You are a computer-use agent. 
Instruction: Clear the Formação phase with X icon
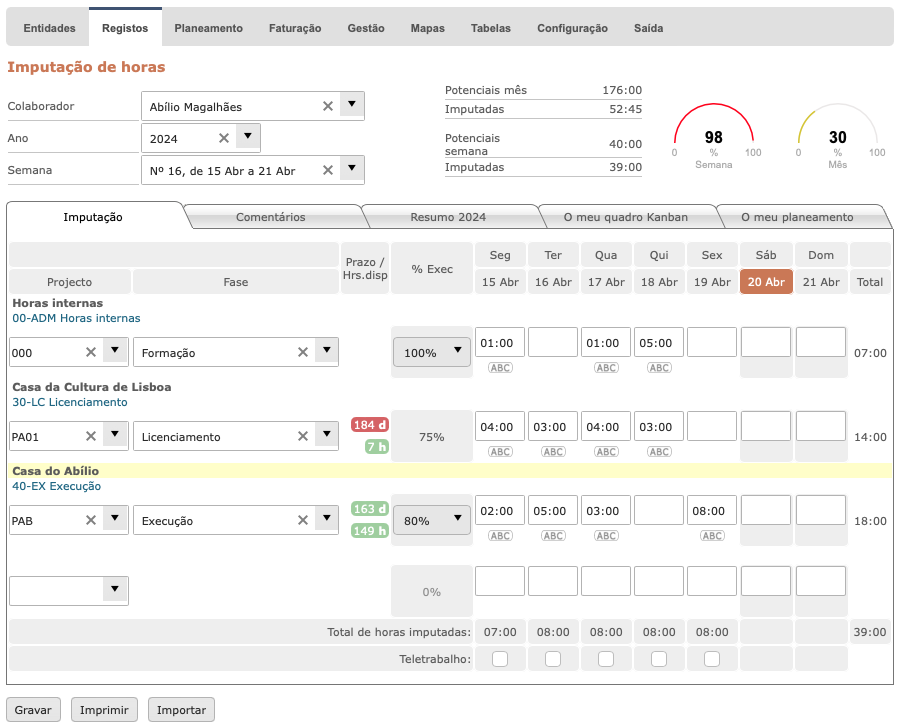pos(303,352)
